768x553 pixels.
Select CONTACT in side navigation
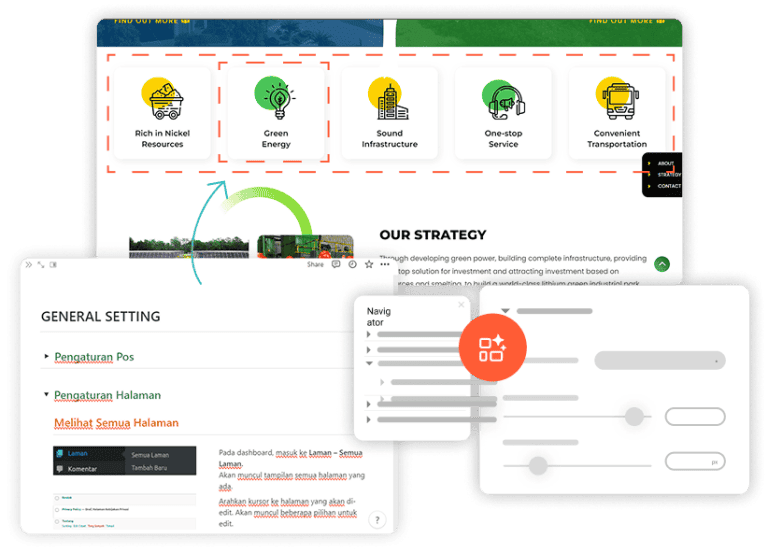(669, 186)
